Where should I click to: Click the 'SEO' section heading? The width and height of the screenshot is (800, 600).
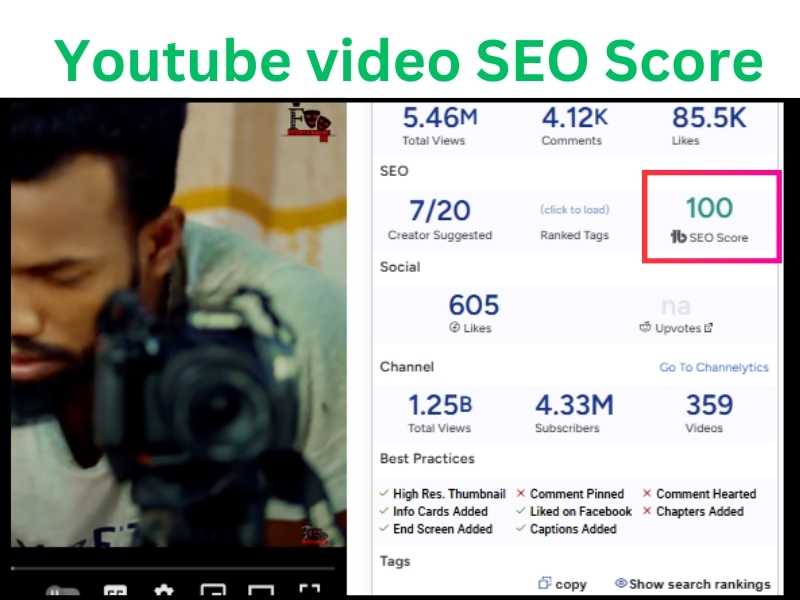pyautogui.click(x=394, y=171)
